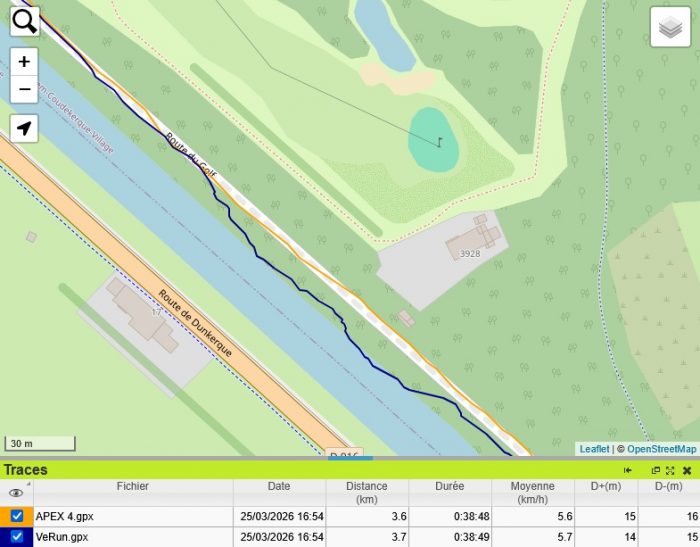Image resolution: width=700 pixels, height=547 pixels.
Task: Open the map search magnifier tool
Action: 25,21
